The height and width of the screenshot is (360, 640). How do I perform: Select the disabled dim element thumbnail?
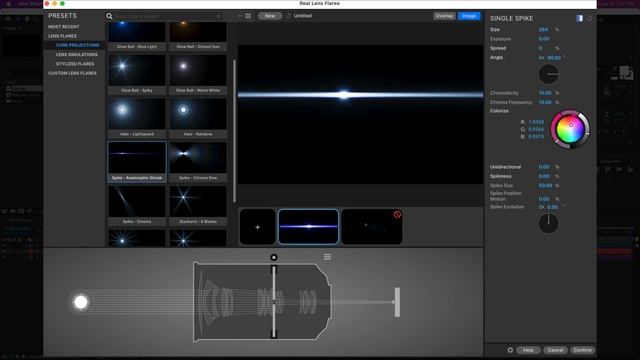tap(372, 227)
